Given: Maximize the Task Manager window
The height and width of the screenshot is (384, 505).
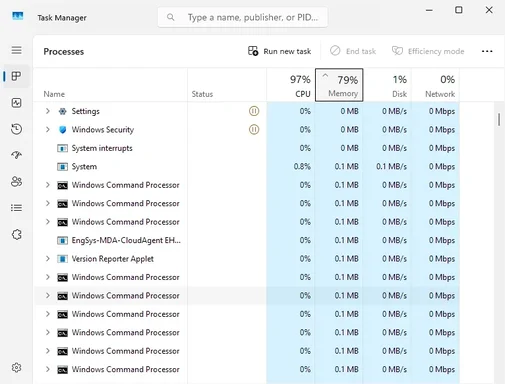Looking at the screenshot, I should pyautogui.click(x=459, y=10).
